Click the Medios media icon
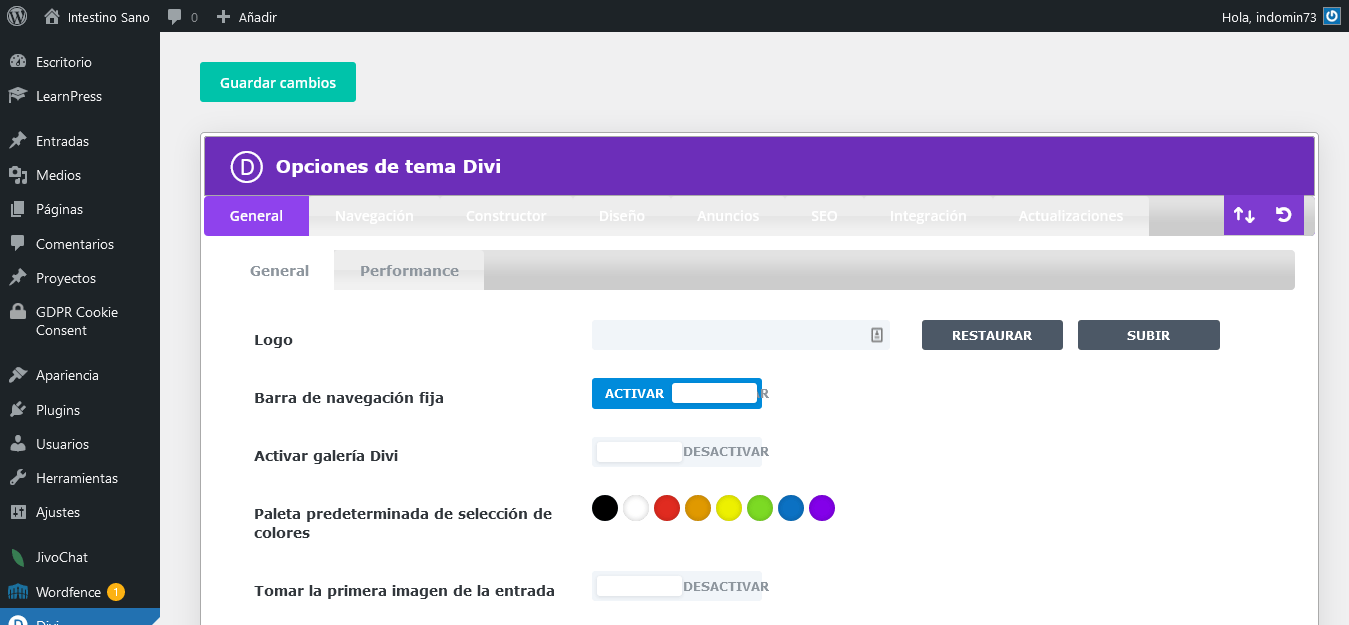Screen dimensions: 1349x625 [x=18, y=175]
